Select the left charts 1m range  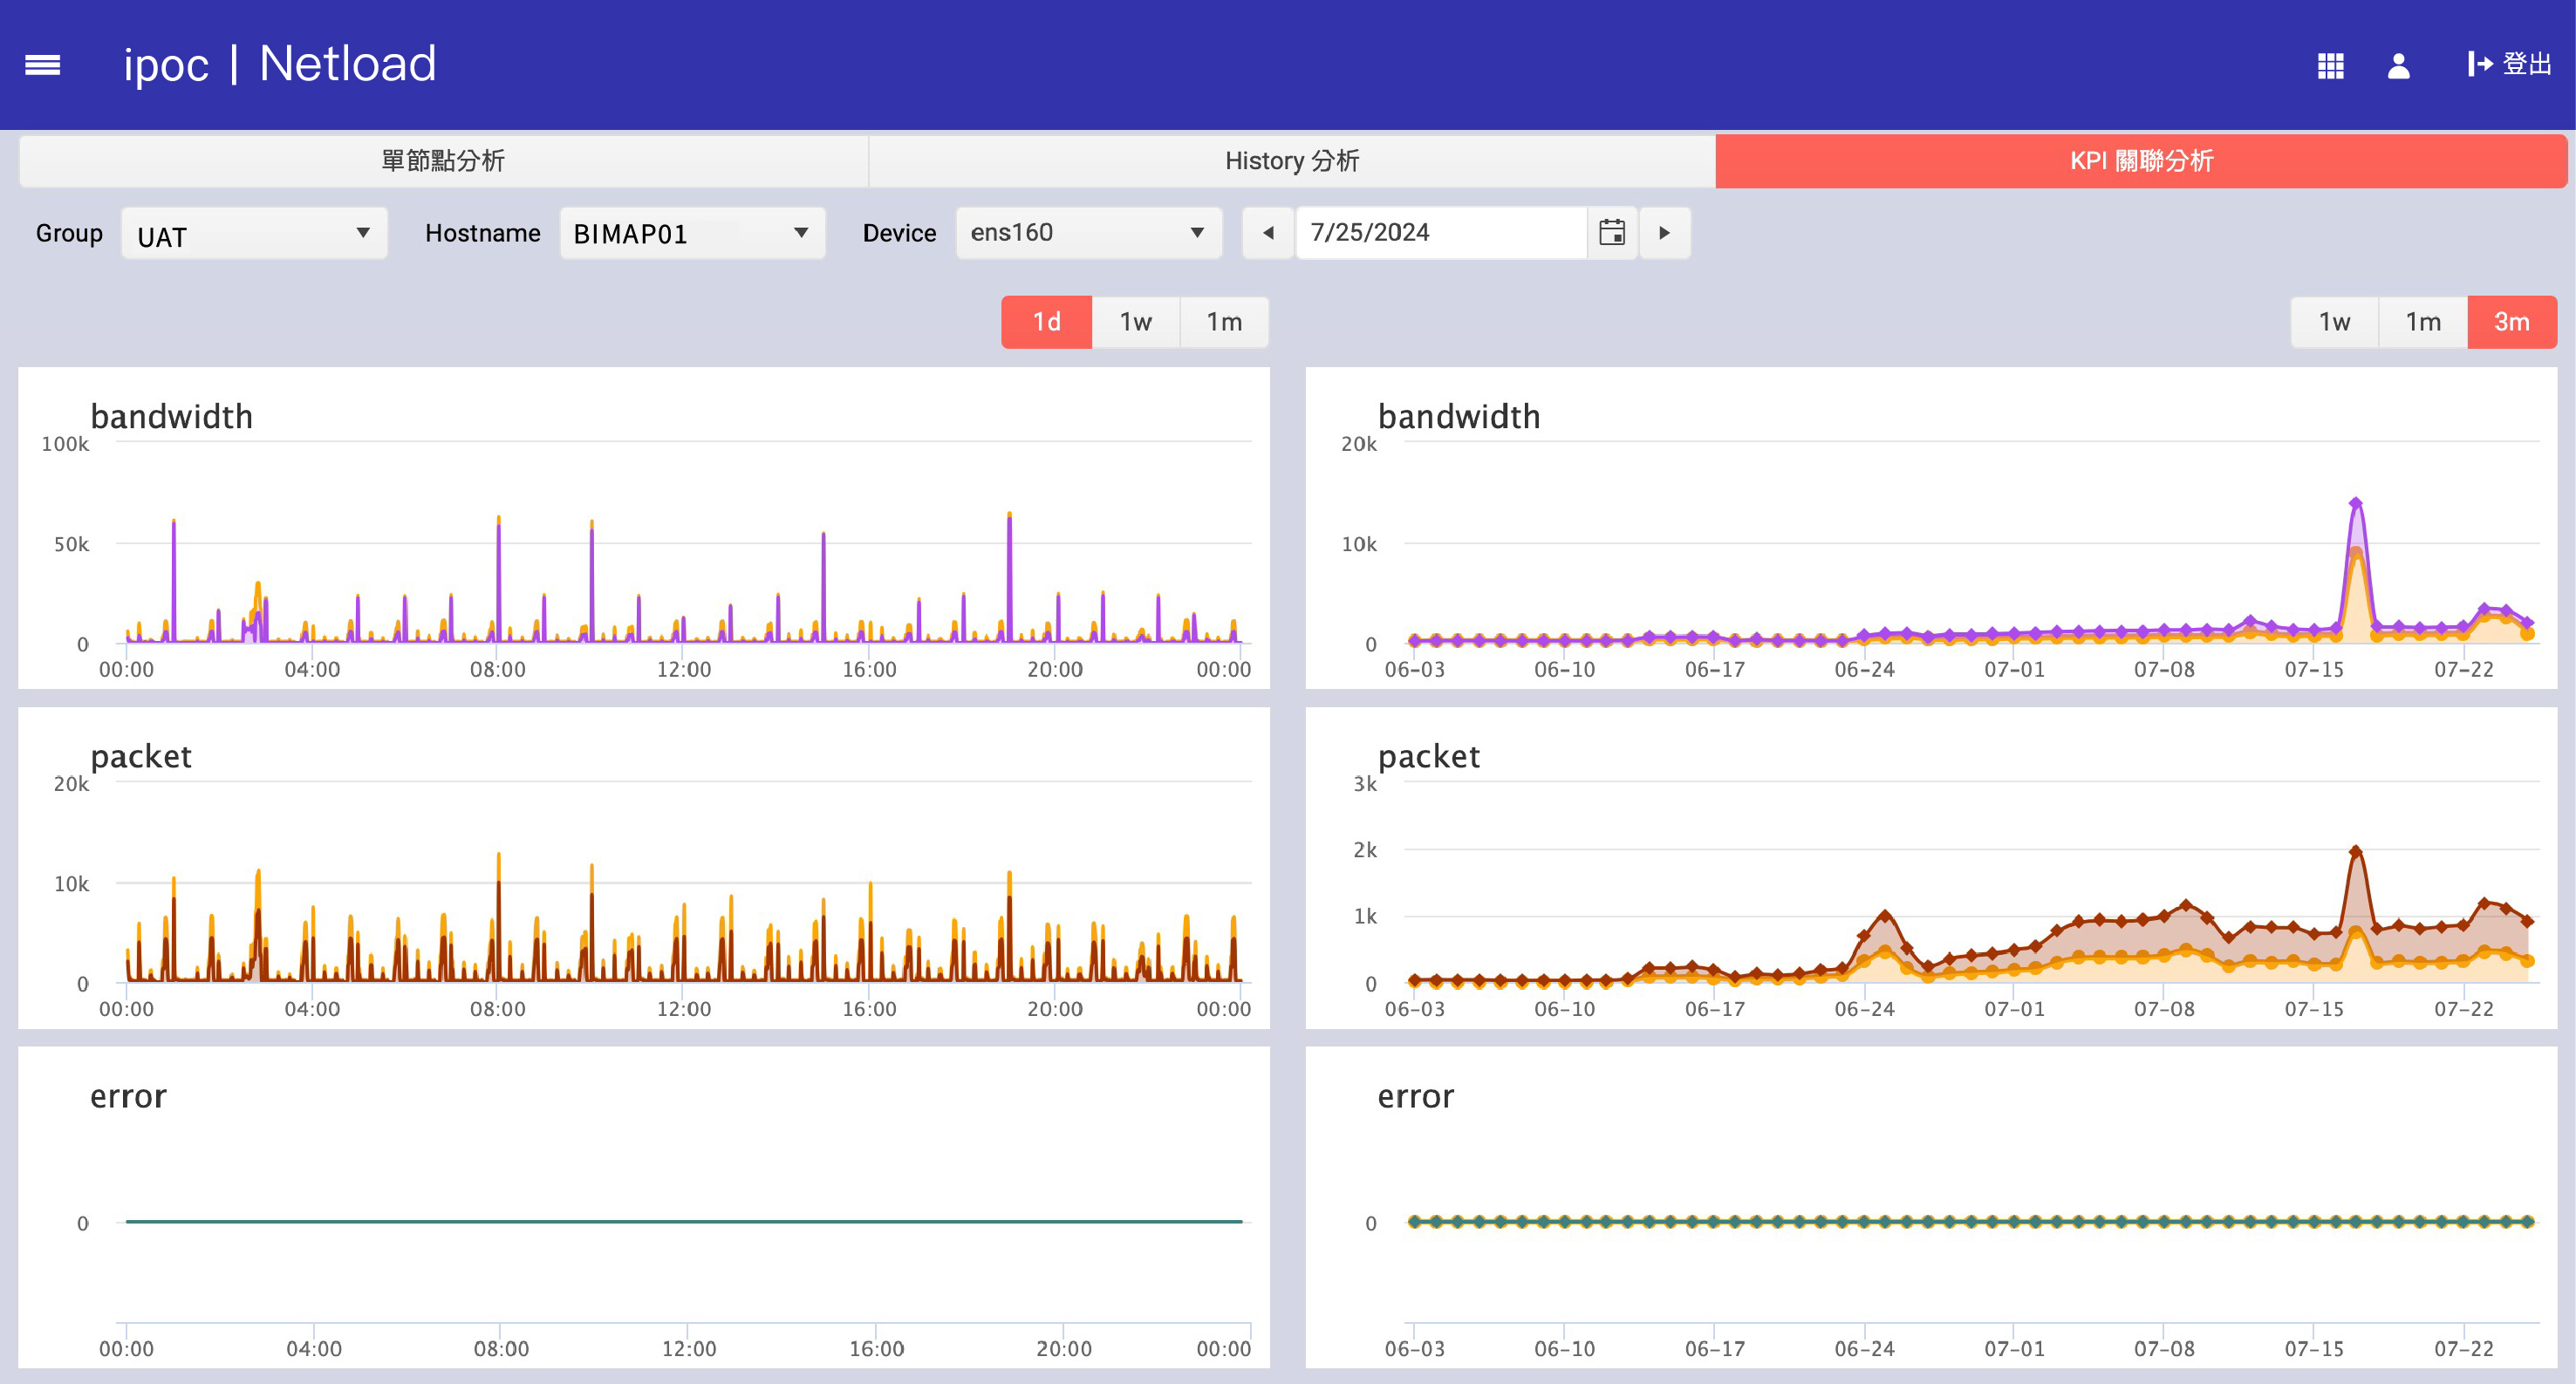1224,322
